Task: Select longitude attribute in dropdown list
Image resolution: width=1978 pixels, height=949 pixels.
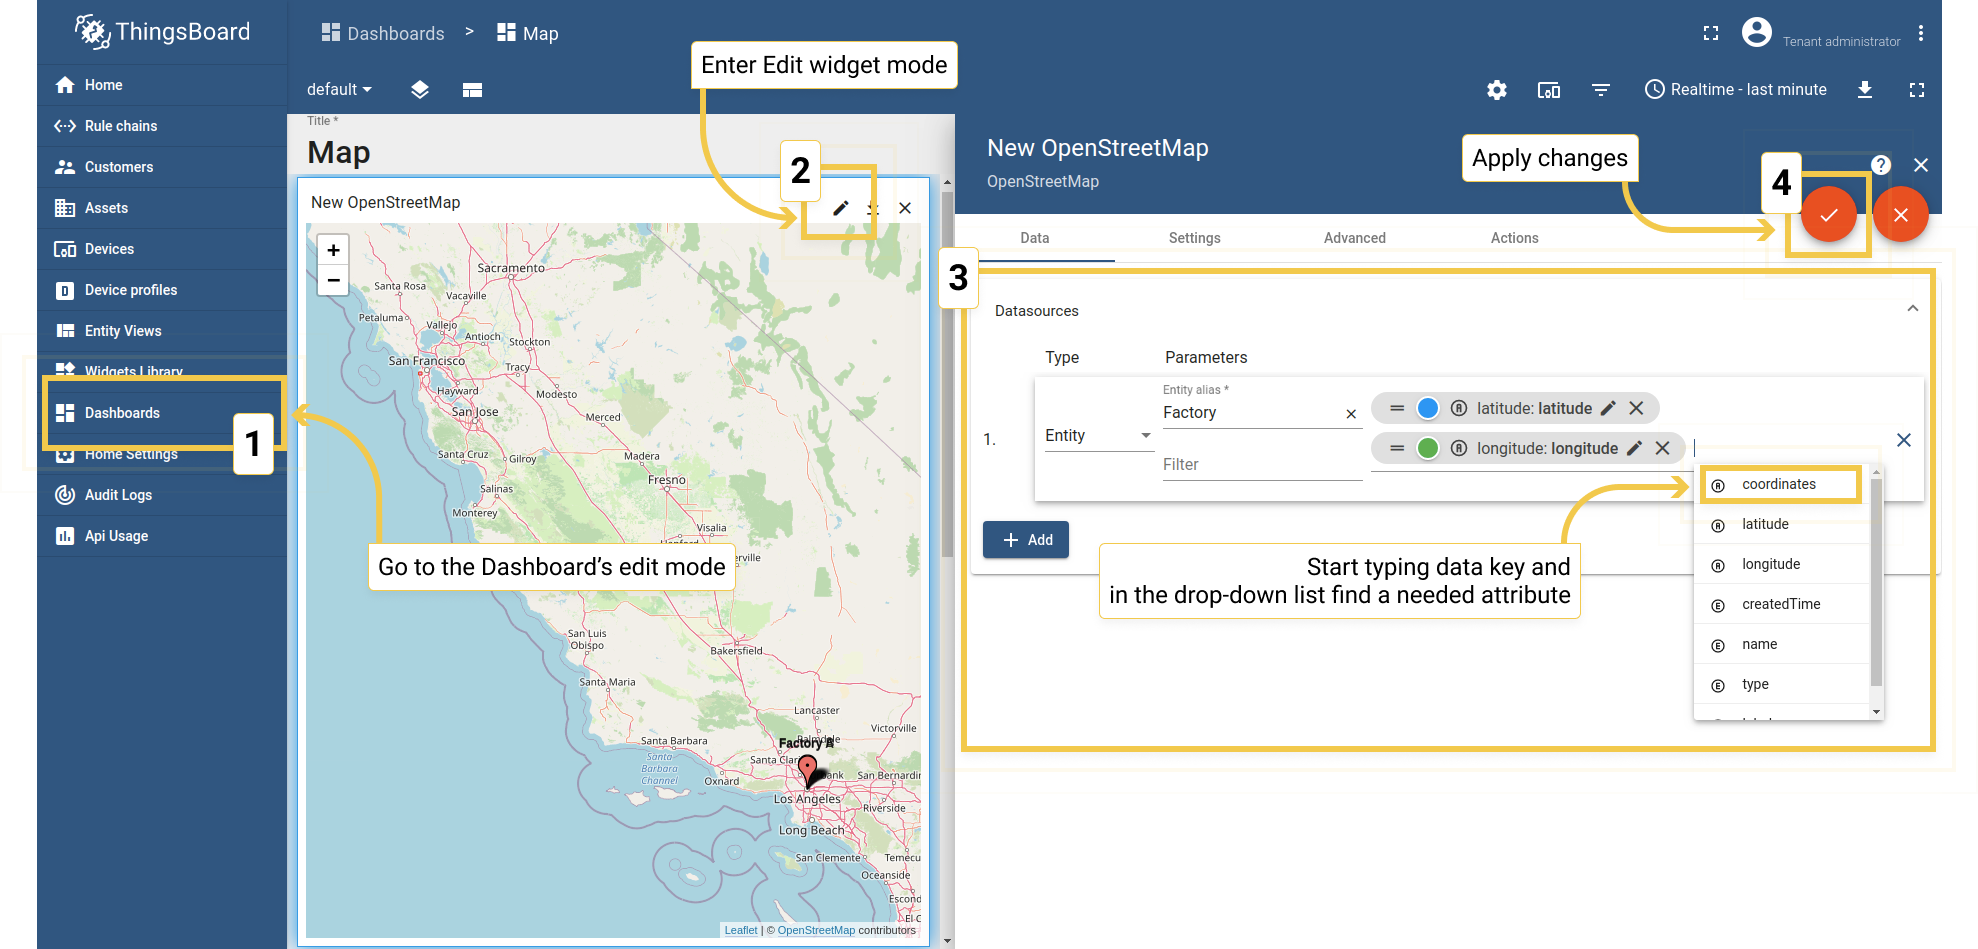Action: [x=1780, y=564]
